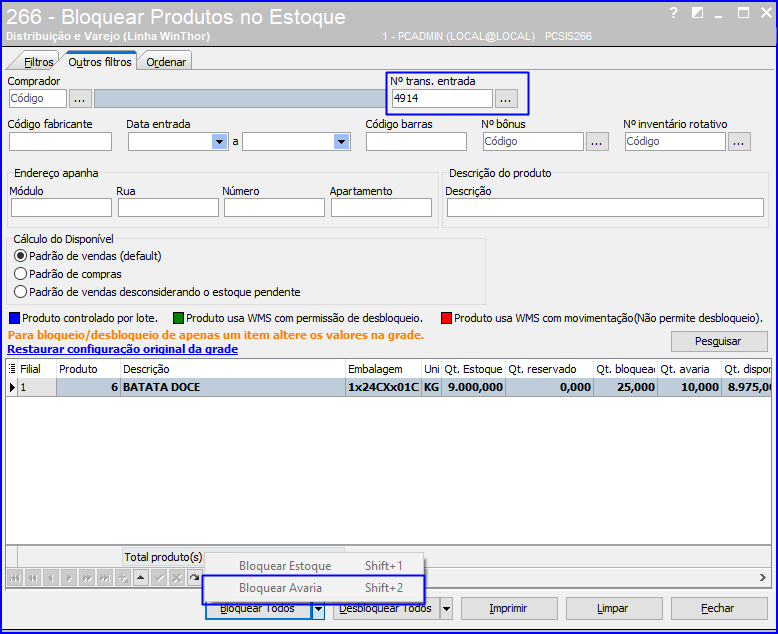Screen dimensions: 778x634
Task: Choose Bloquear Avaria menu entry
Action: [314, 588]
